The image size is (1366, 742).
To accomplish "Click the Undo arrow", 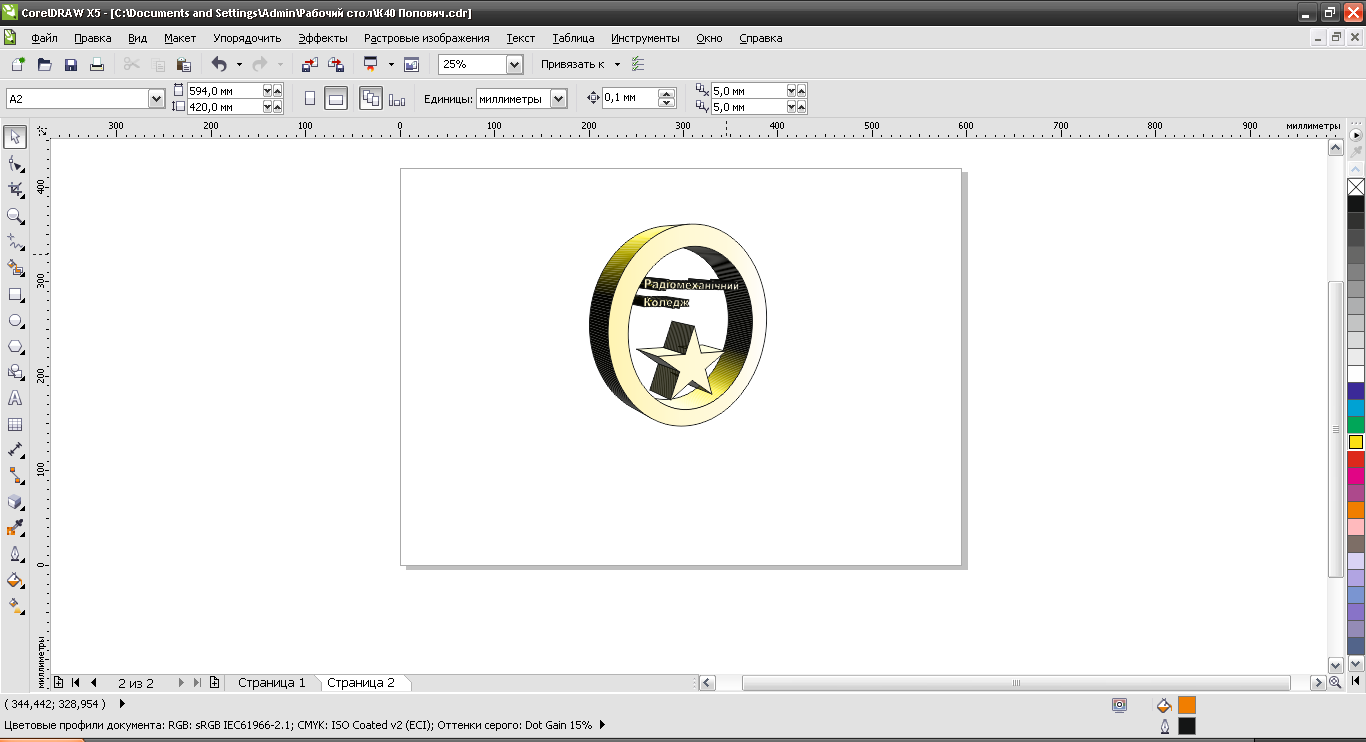I will [219, 64].
